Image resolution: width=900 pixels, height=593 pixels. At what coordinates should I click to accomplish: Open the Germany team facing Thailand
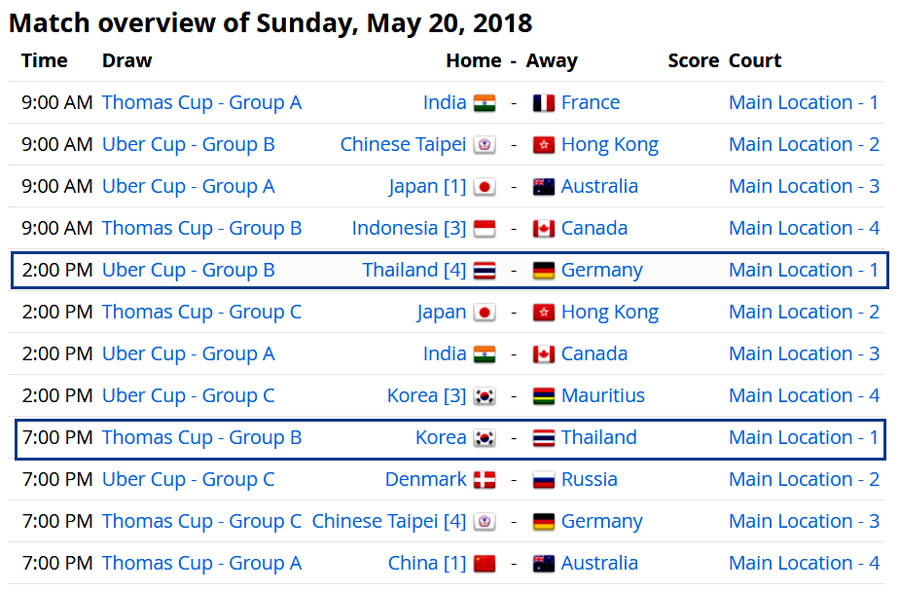coord(602,270)
